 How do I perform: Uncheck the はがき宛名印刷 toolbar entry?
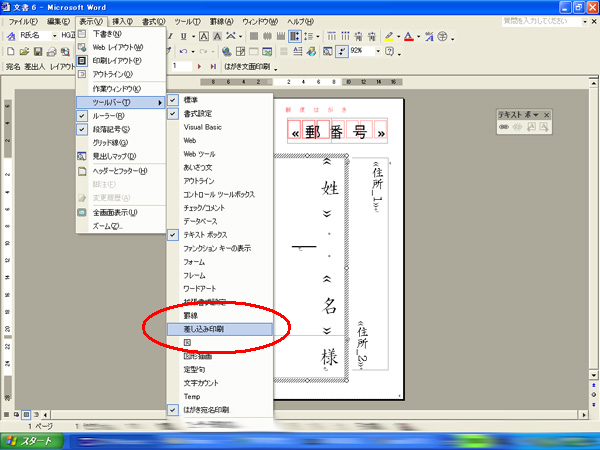click(x=220, y=410)
